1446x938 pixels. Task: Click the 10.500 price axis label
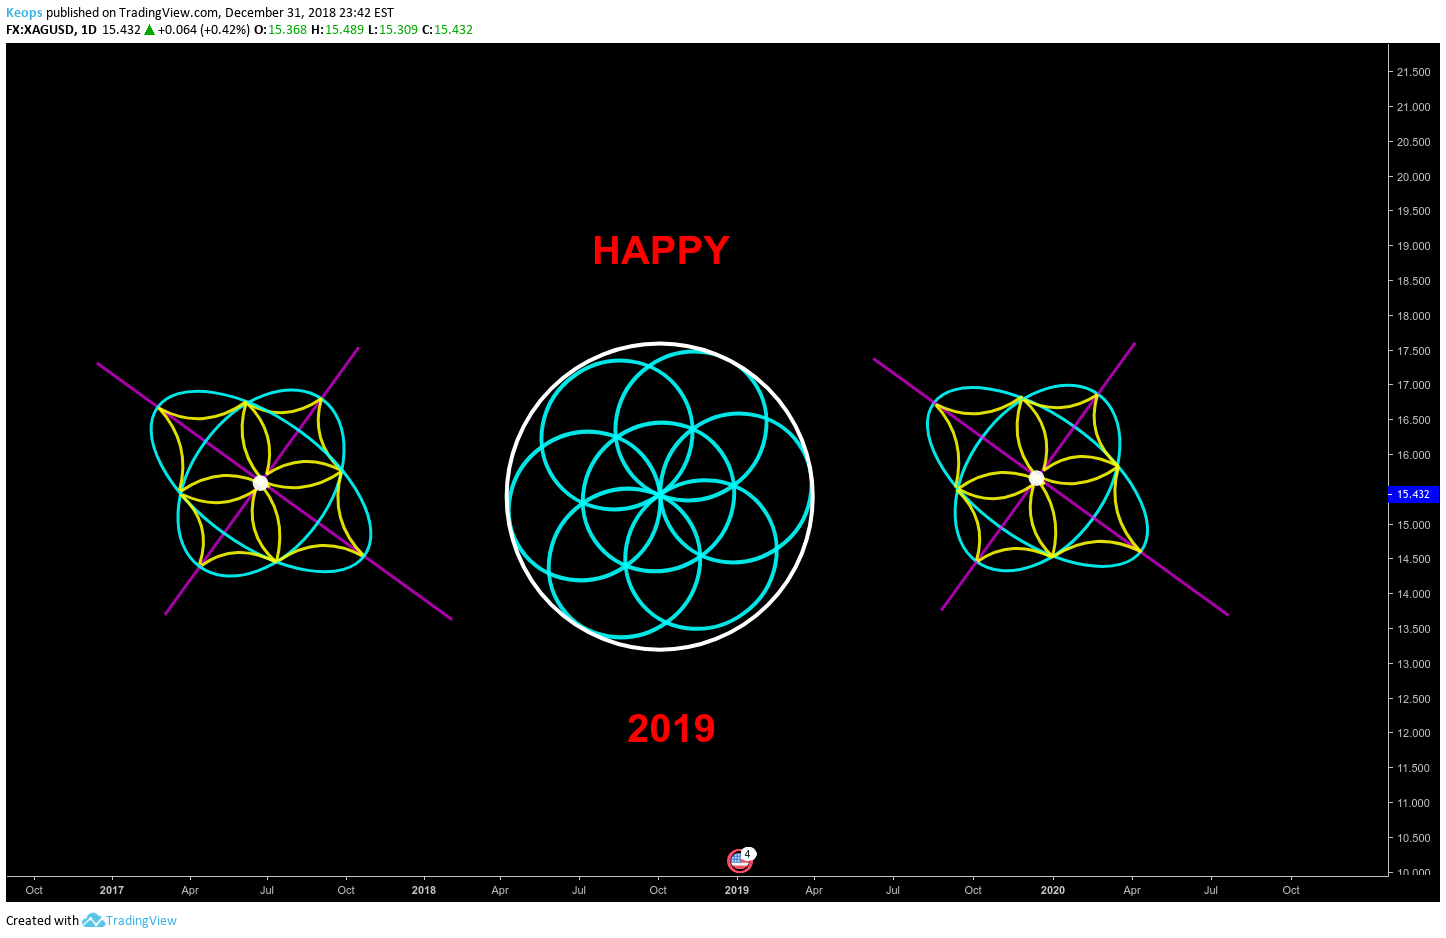pyautogui.click(x=1413, y=838)
